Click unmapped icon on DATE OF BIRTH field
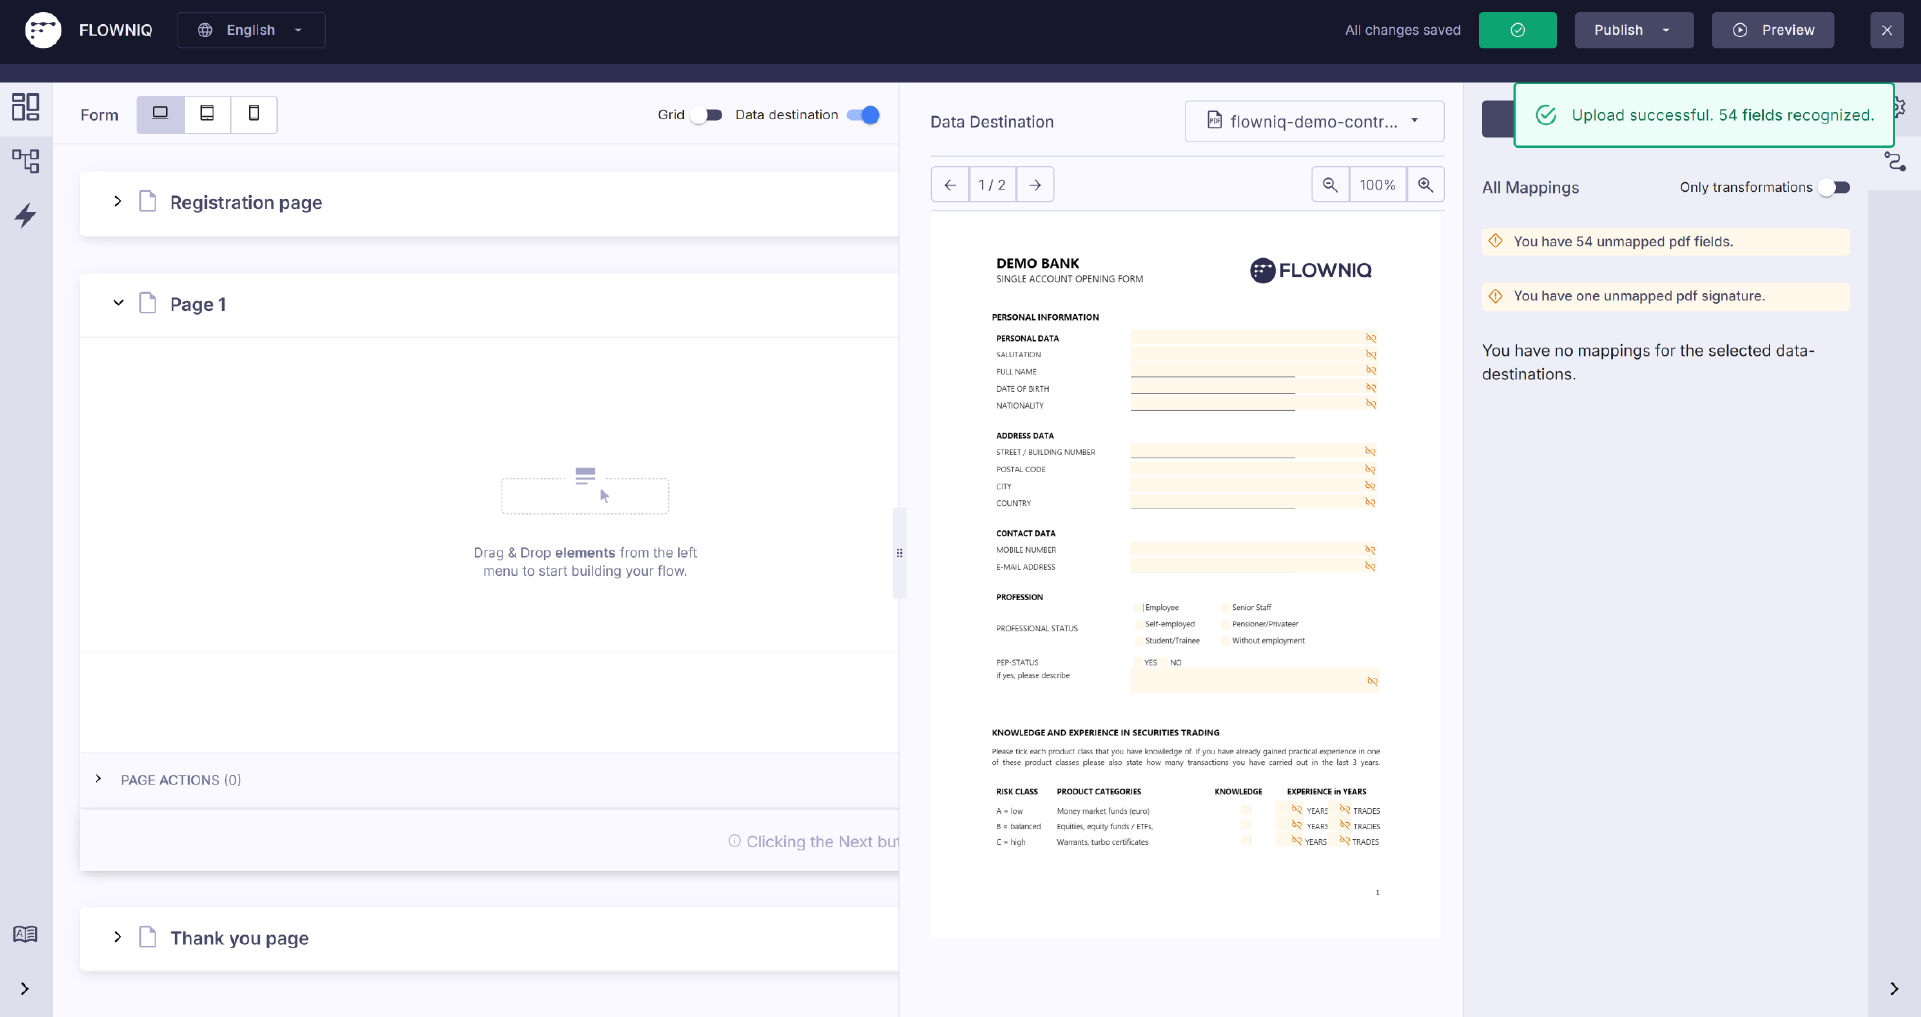Viewport: 1921px width, 1017px height. point(1371,388)
